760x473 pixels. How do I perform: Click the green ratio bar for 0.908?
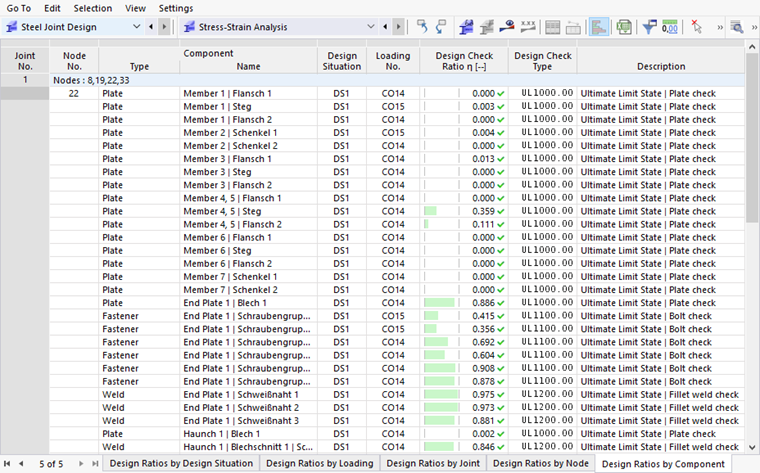(x=440, y=368)
